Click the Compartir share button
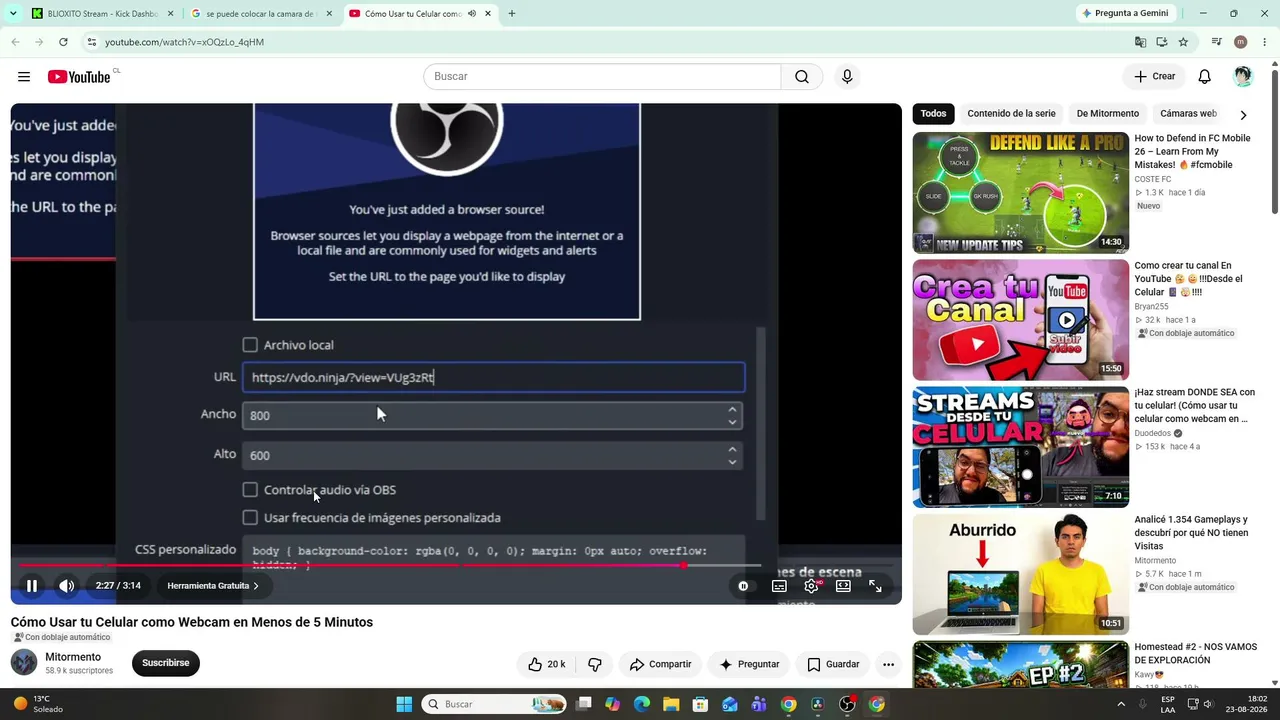 click(x=660, y=664)
